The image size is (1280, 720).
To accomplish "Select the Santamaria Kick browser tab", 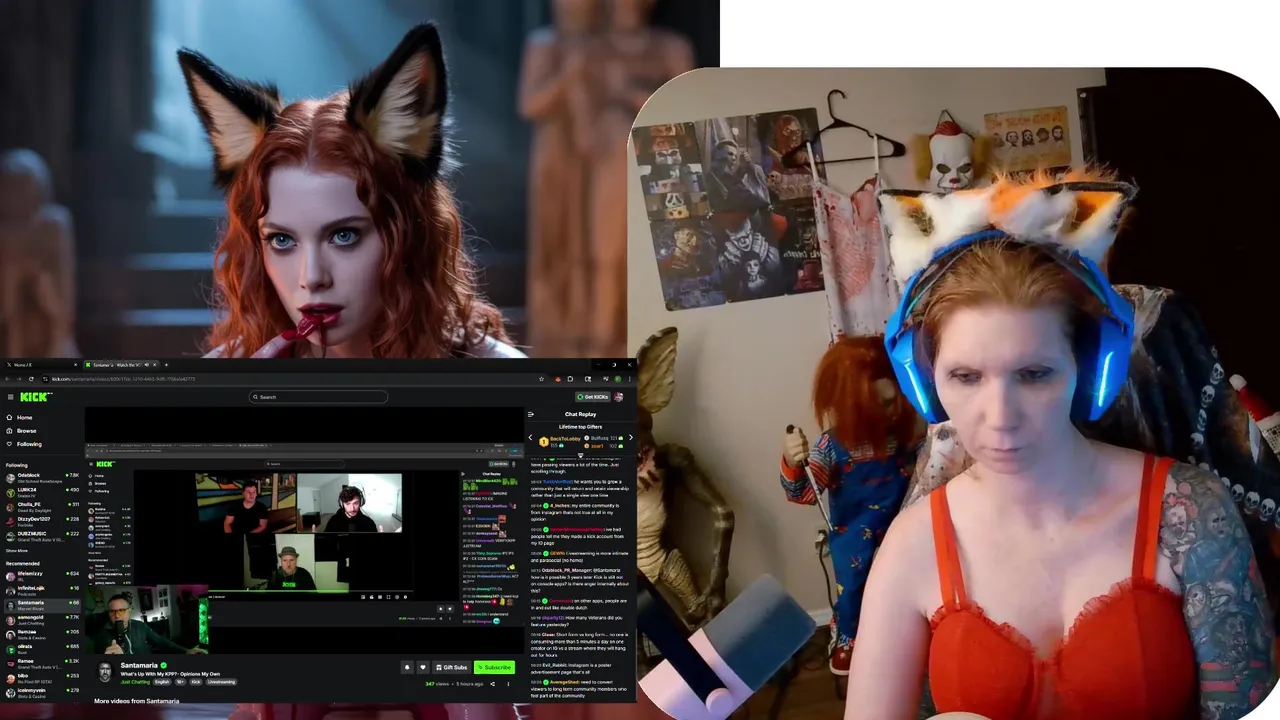I will coord(120,365).
